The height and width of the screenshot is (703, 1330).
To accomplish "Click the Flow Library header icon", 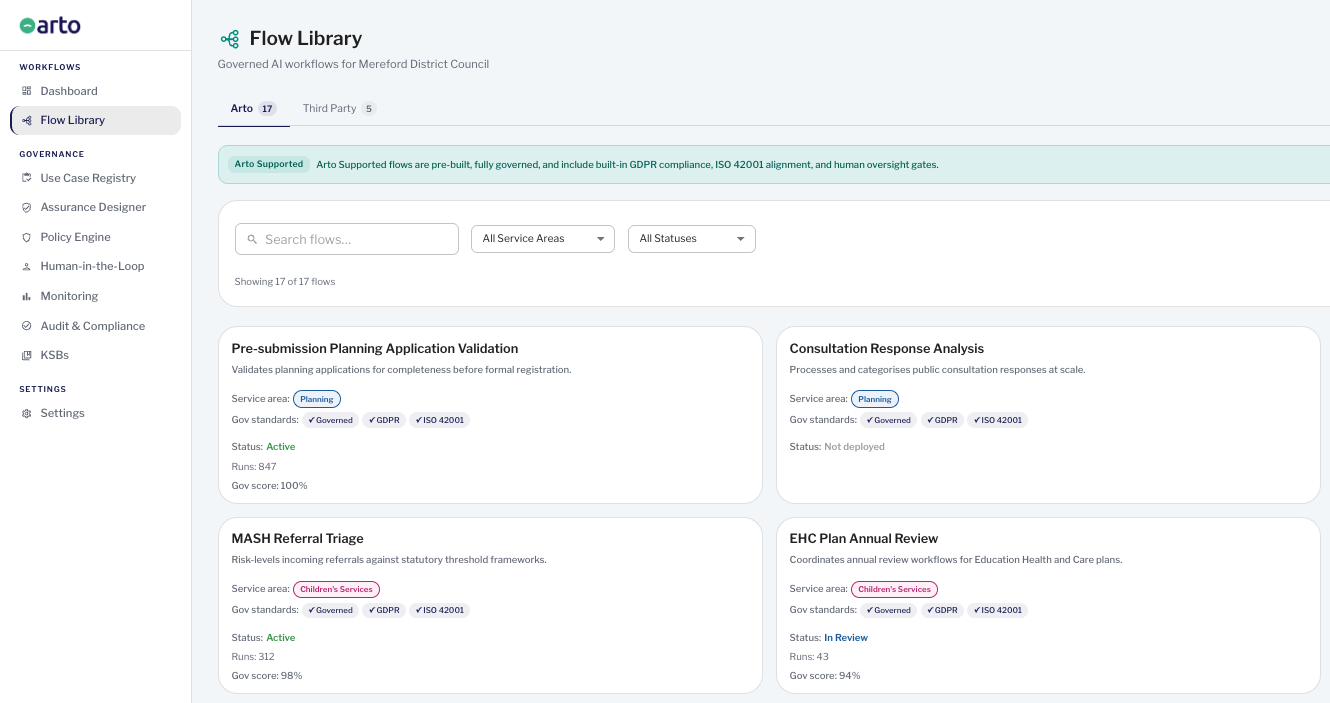I will [230, 39].
